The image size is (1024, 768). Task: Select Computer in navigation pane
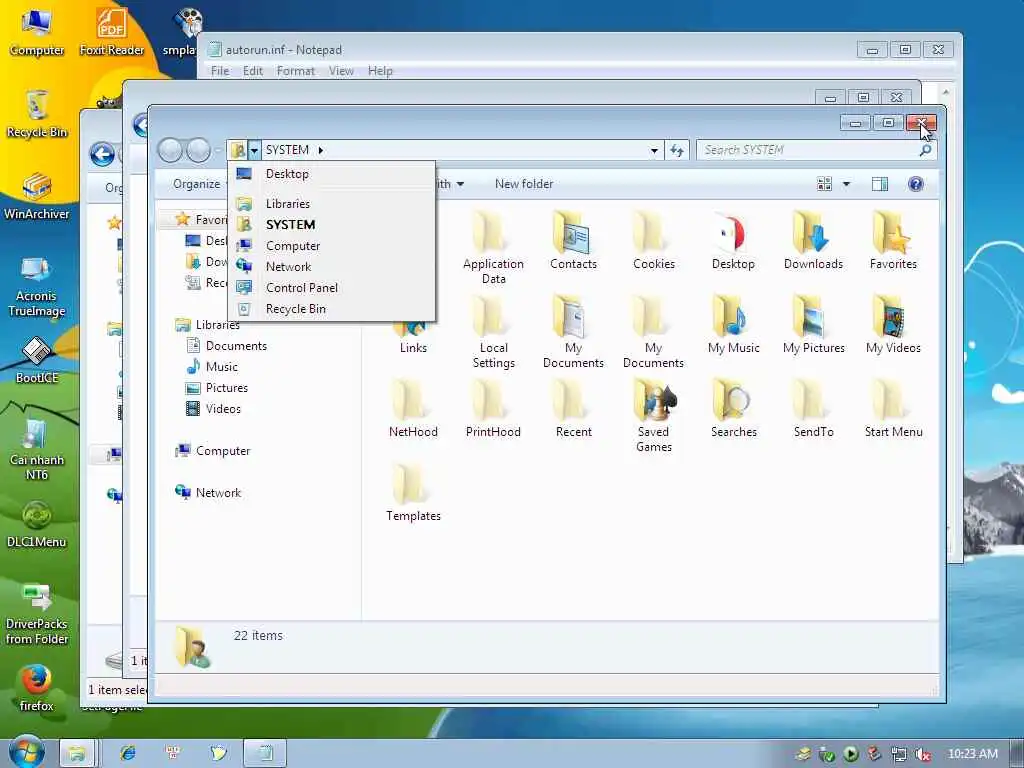(x=212, y=451)
